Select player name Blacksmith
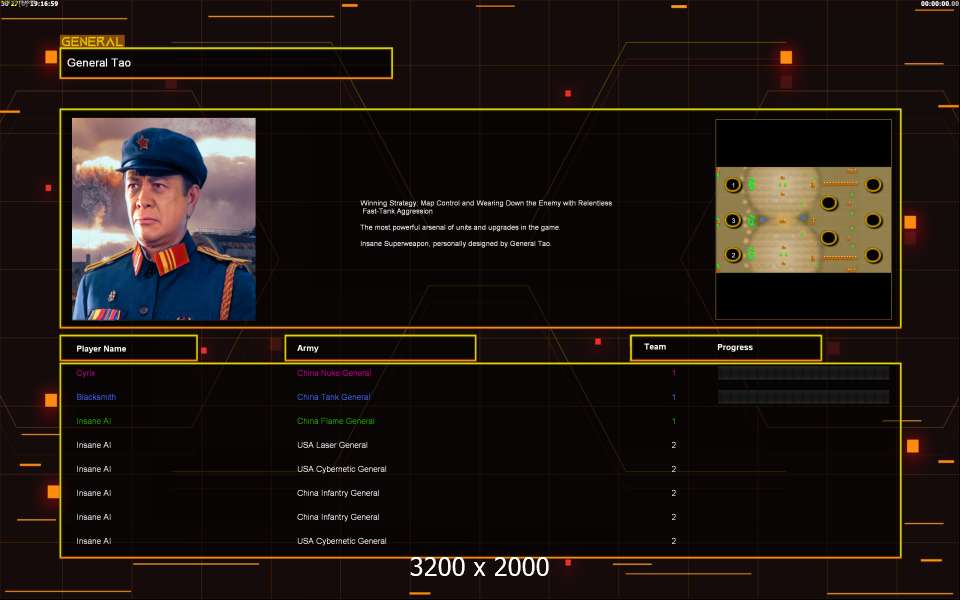 click(x=96, y=397)
